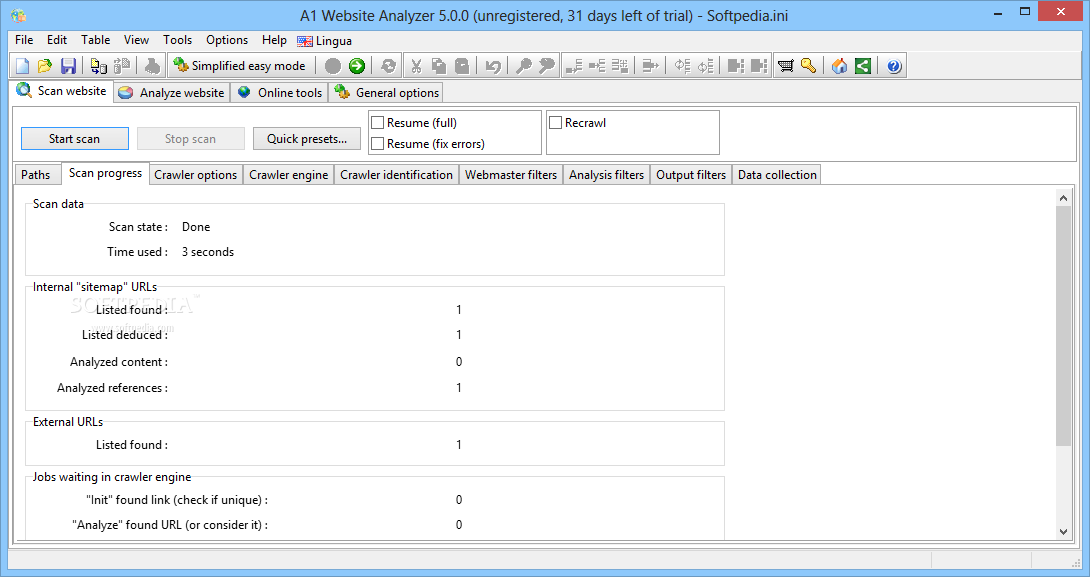The width and height of the screenshot is (1090, 577).
Task: Click the blue help question mark icon
Action: tap(894, 66)
